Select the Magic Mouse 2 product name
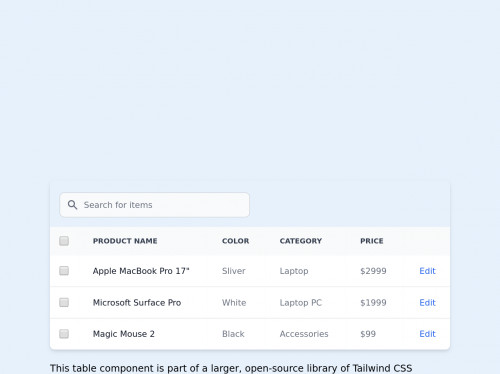The image size is (500, 374). pyautogui.click(x=124, y=334)
